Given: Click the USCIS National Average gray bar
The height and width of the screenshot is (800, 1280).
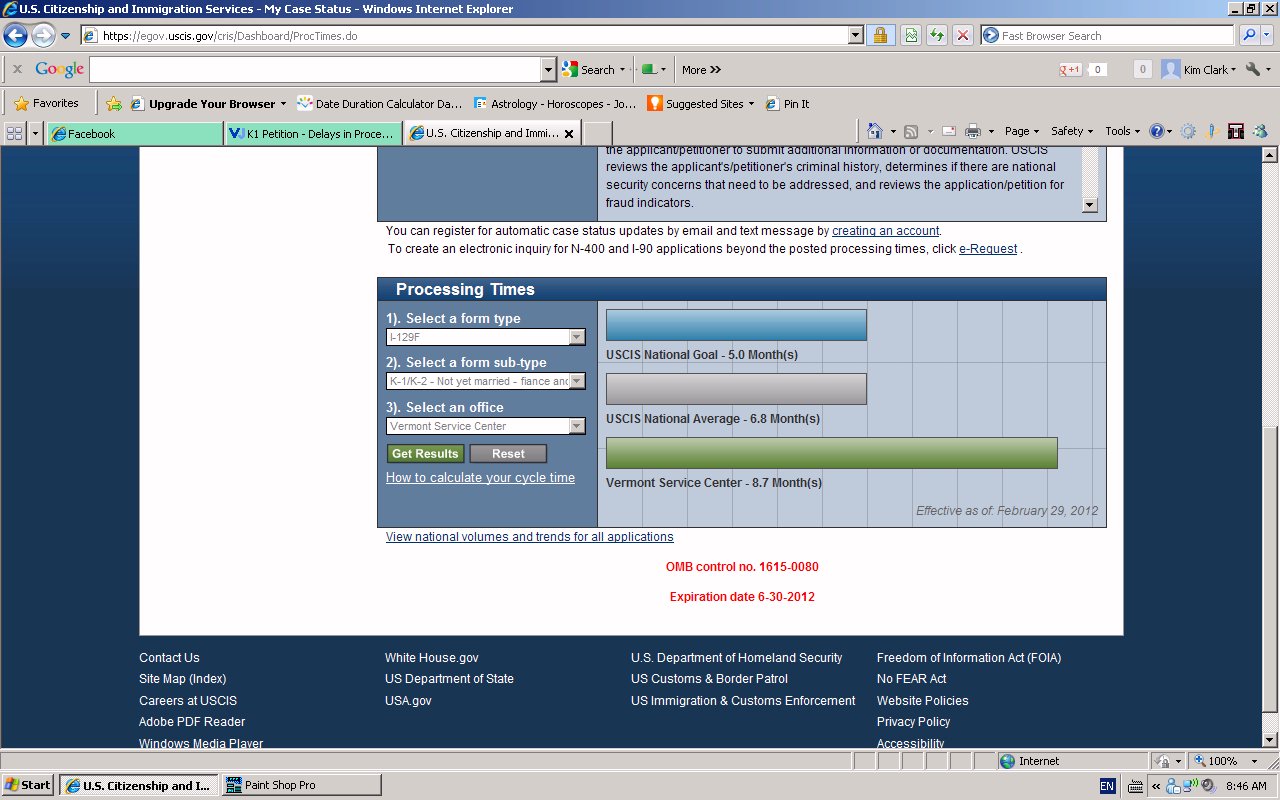Looking at the screenshot, I should pyautogui.click(x=736, y=389).
